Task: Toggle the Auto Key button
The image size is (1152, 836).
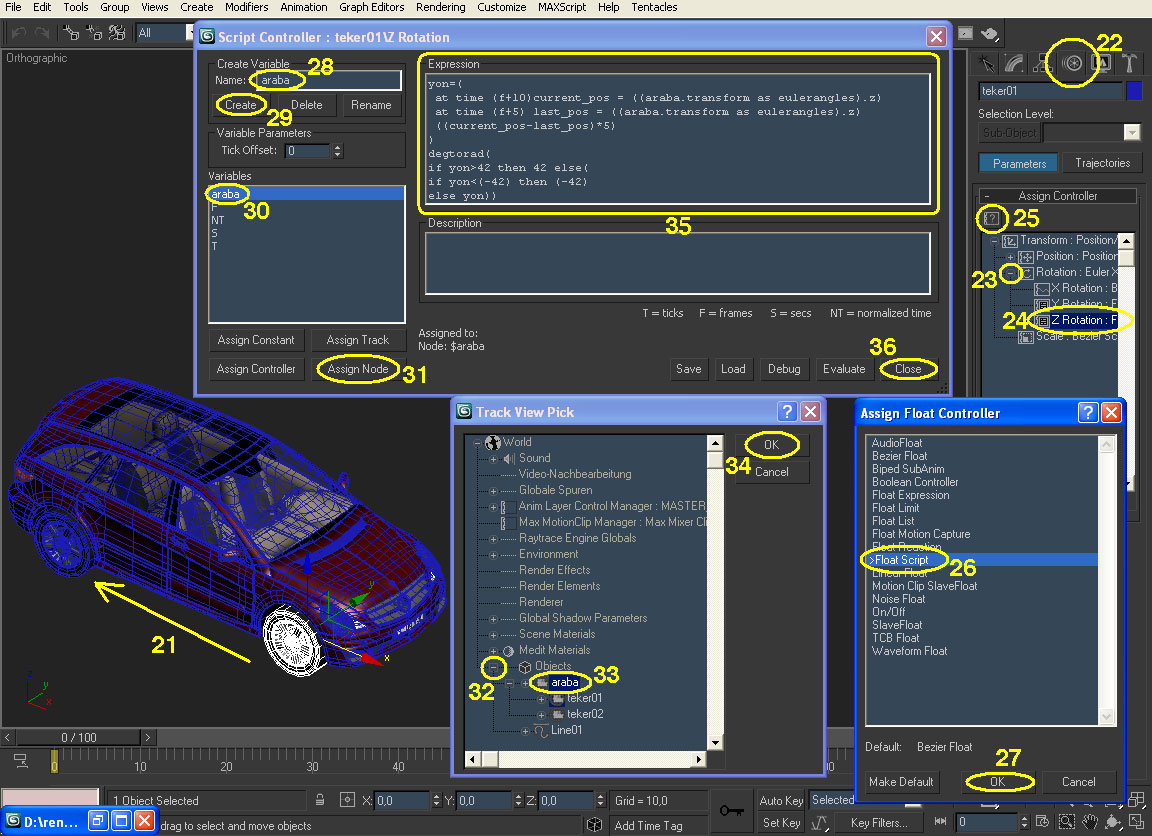Action: coord(781,800)
